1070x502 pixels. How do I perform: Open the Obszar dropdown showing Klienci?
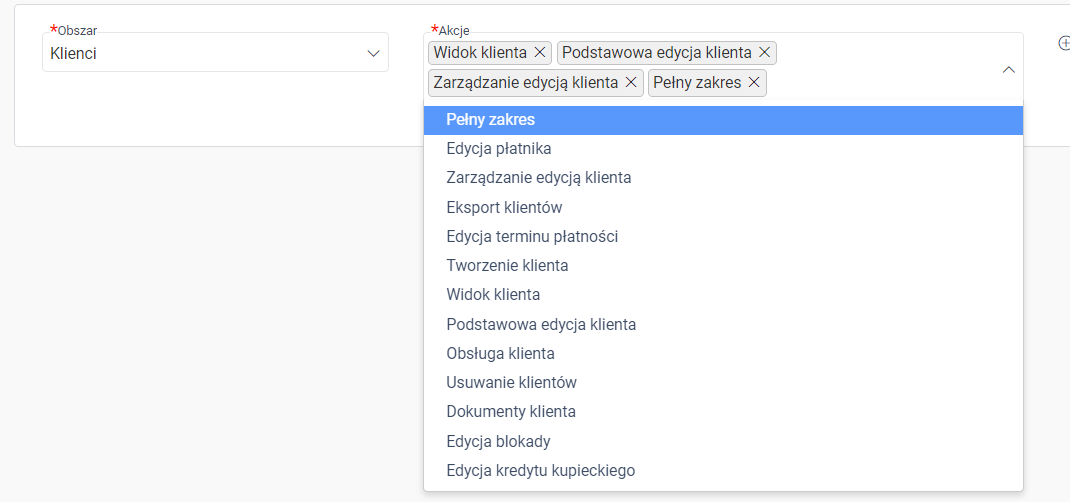point(216,53)
